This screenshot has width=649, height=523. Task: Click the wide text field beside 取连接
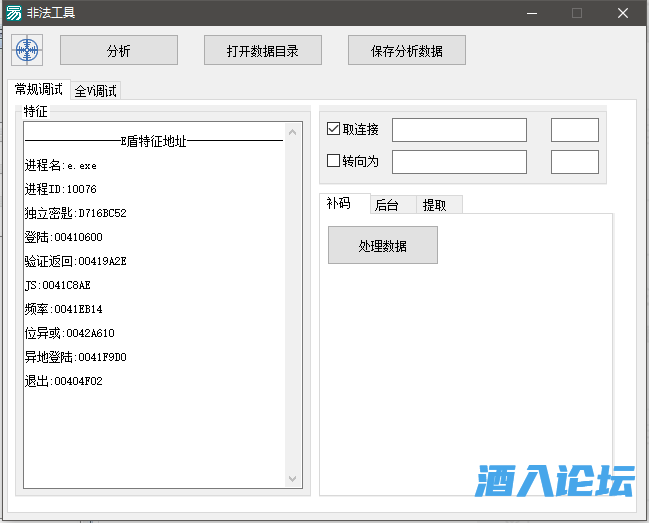pos(459,130)
